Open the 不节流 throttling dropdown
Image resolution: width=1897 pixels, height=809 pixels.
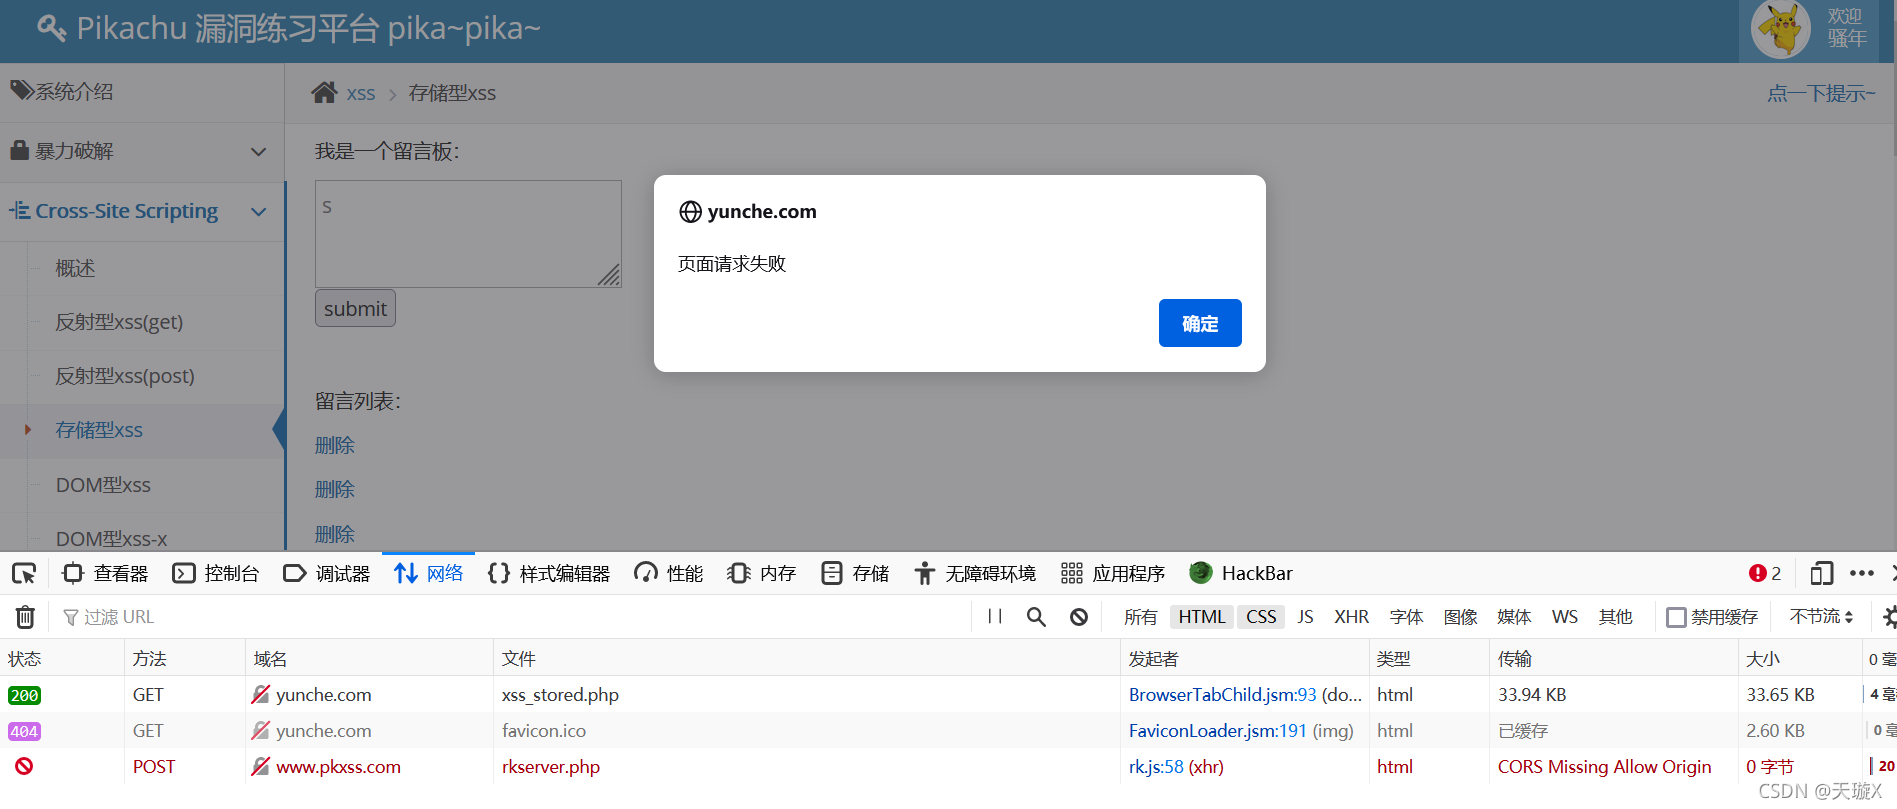(1821, 617)
